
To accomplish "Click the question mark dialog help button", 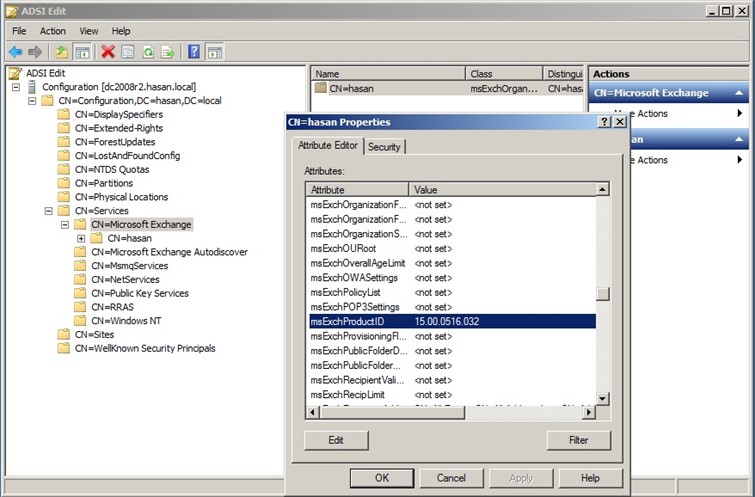I will [604, 122].
